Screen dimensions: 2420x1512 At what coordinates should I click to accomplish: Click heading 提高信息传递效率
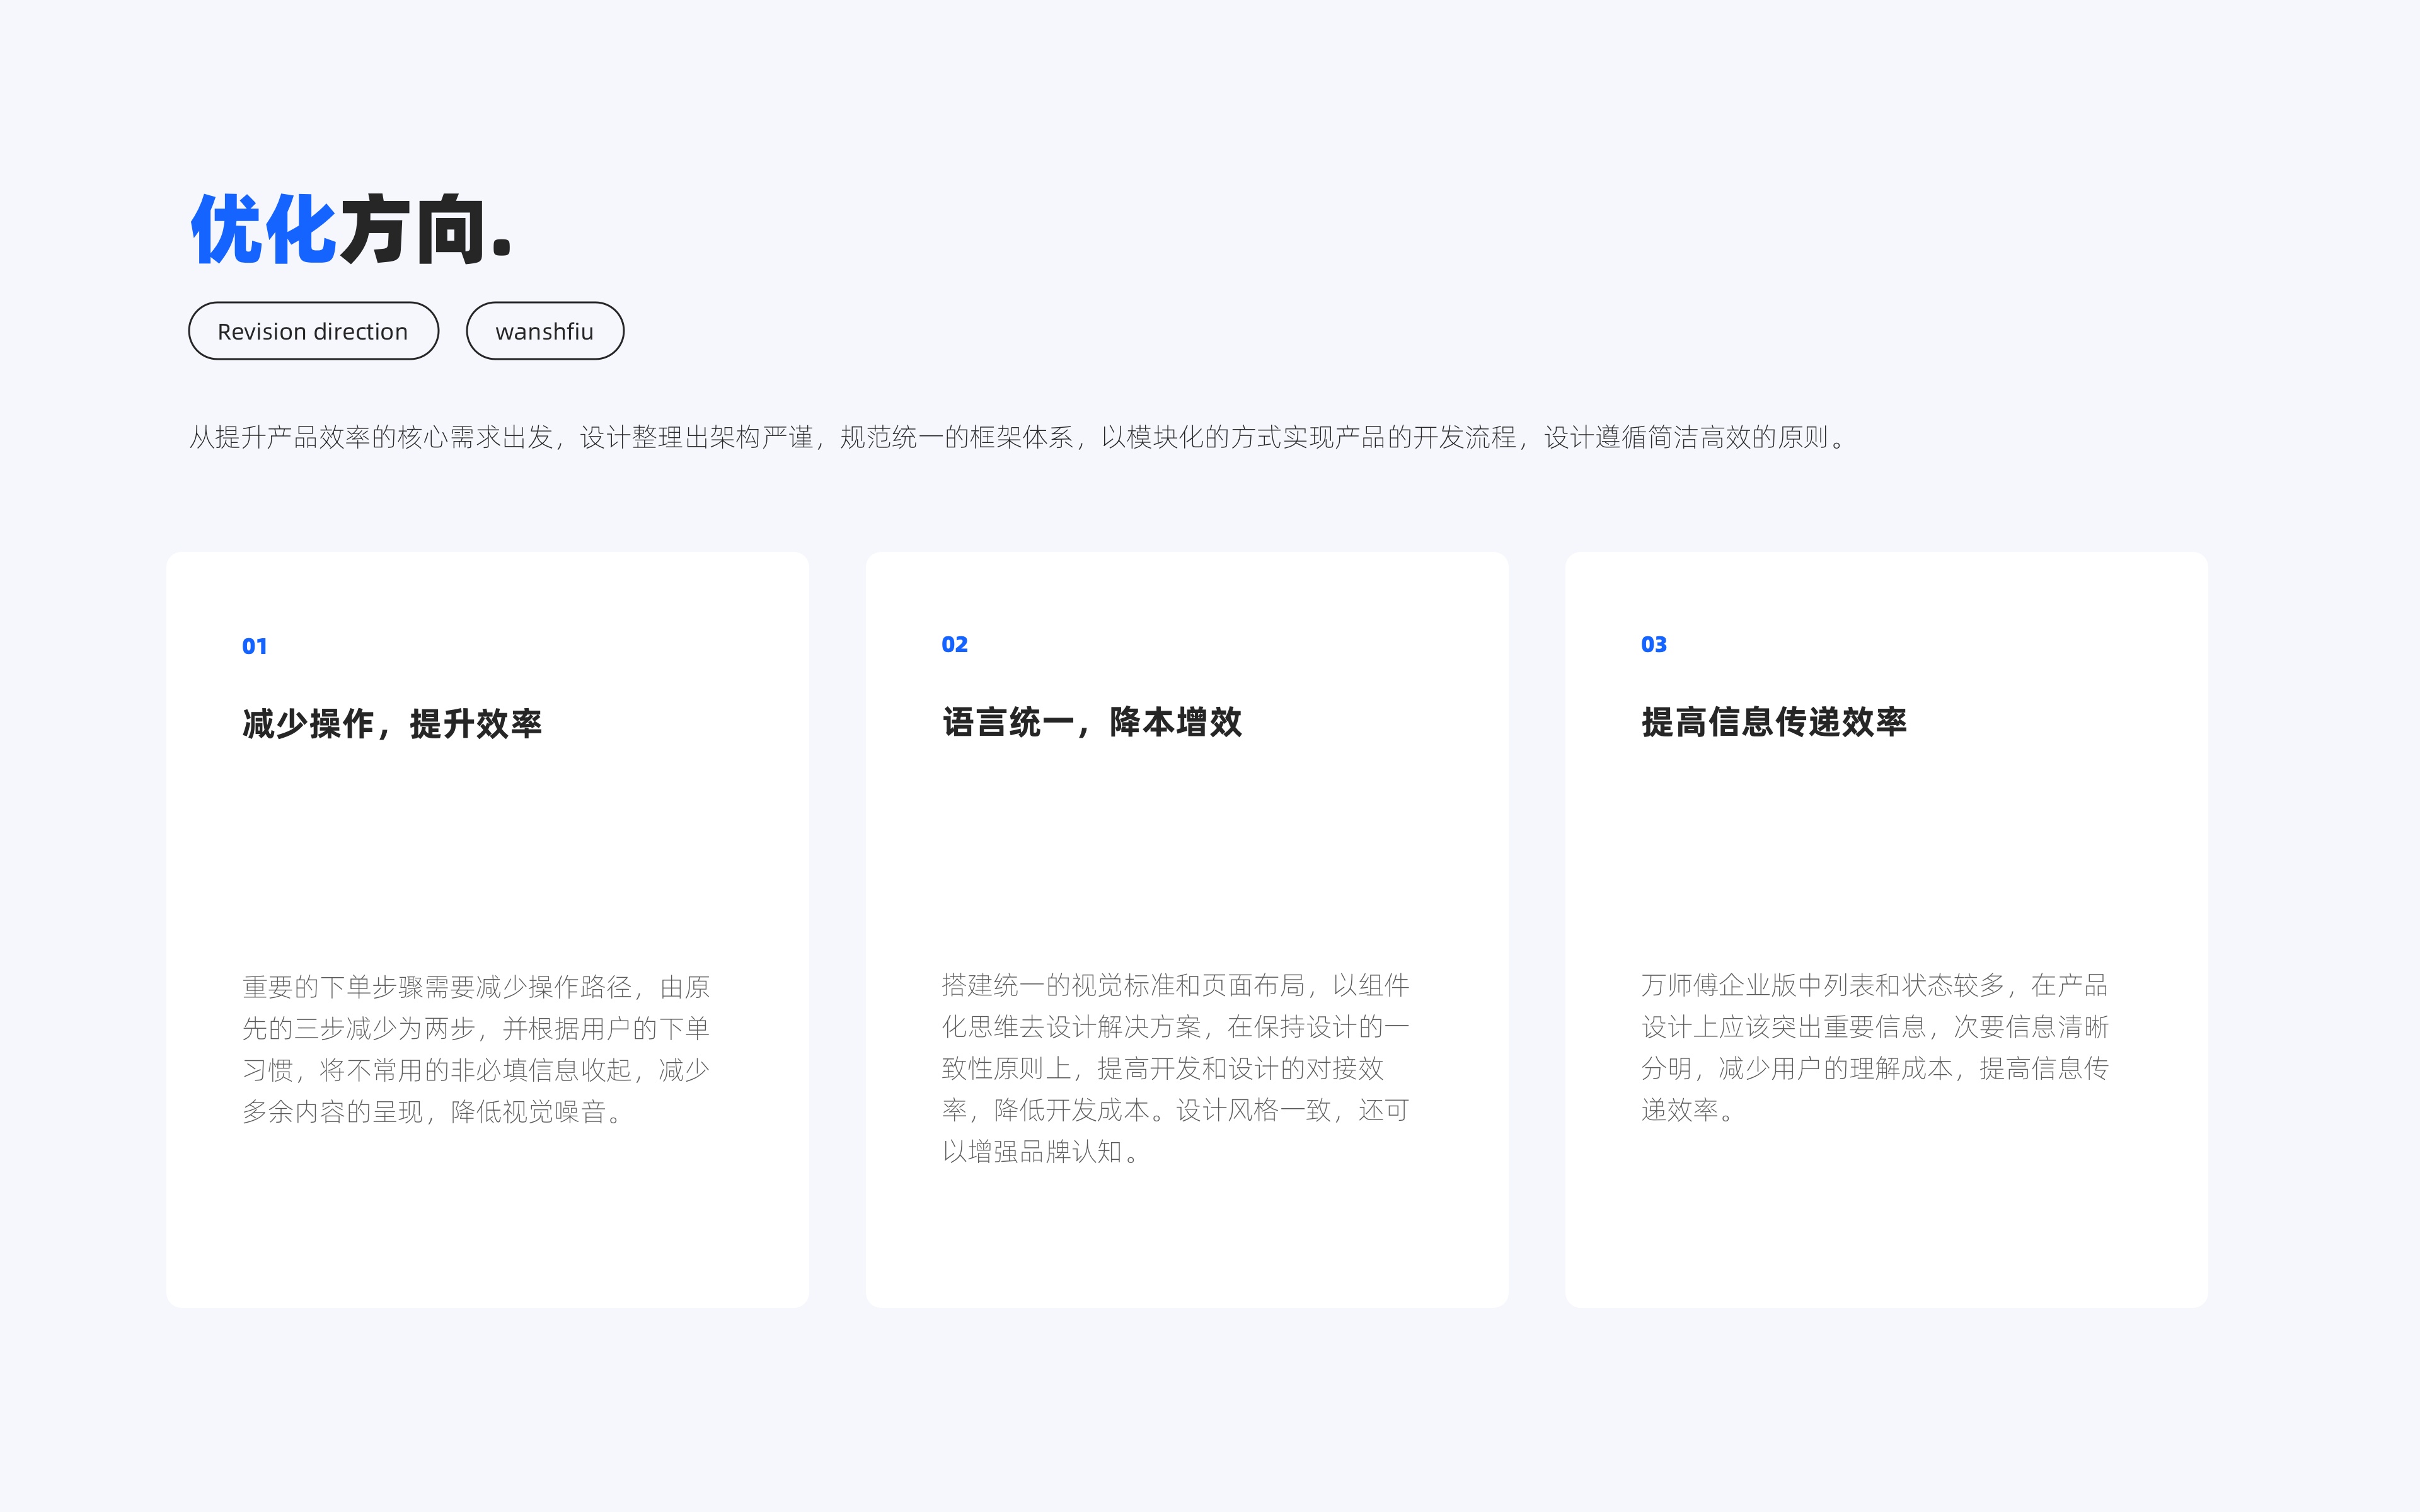1774,722
